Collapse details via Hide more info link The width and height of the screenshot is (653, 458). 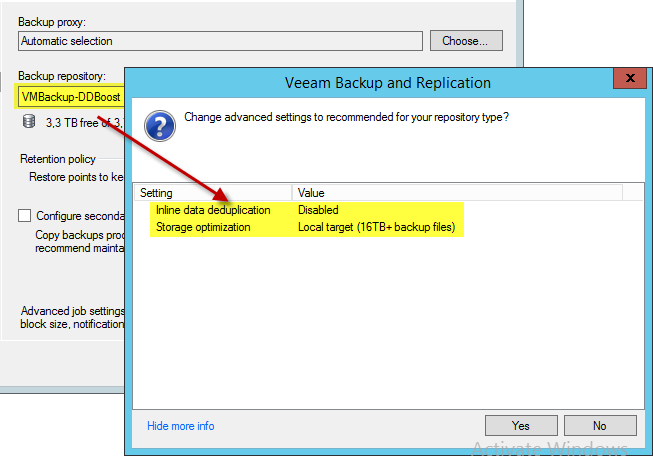180,426
